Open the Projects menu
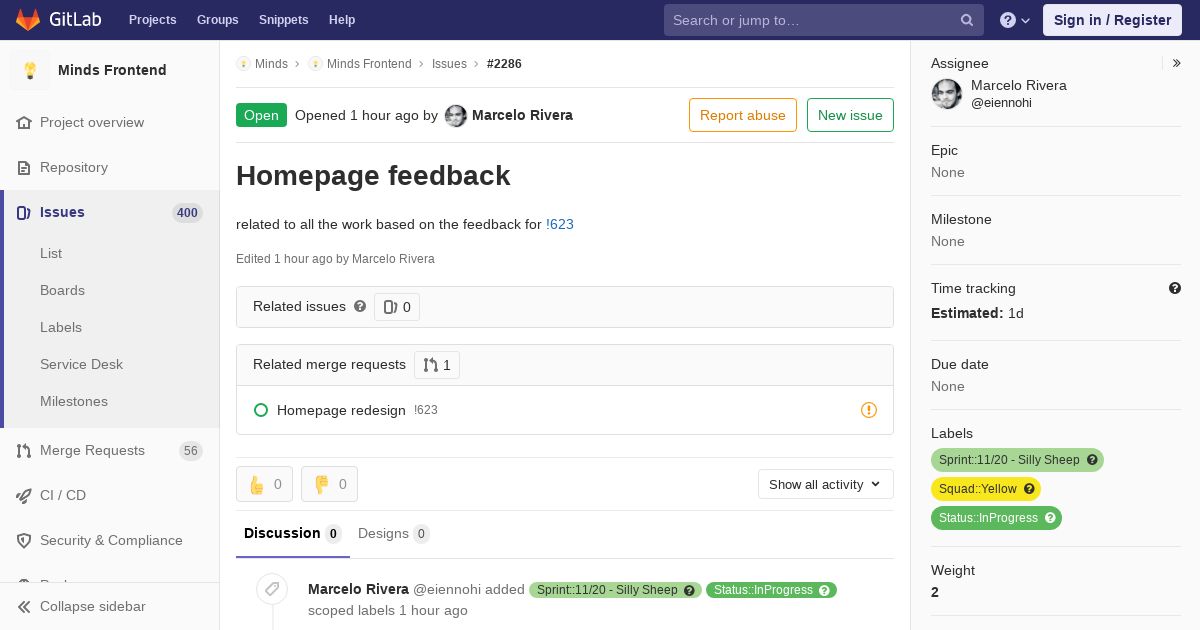The image size is (1200, 630). (x=153, y=20)
